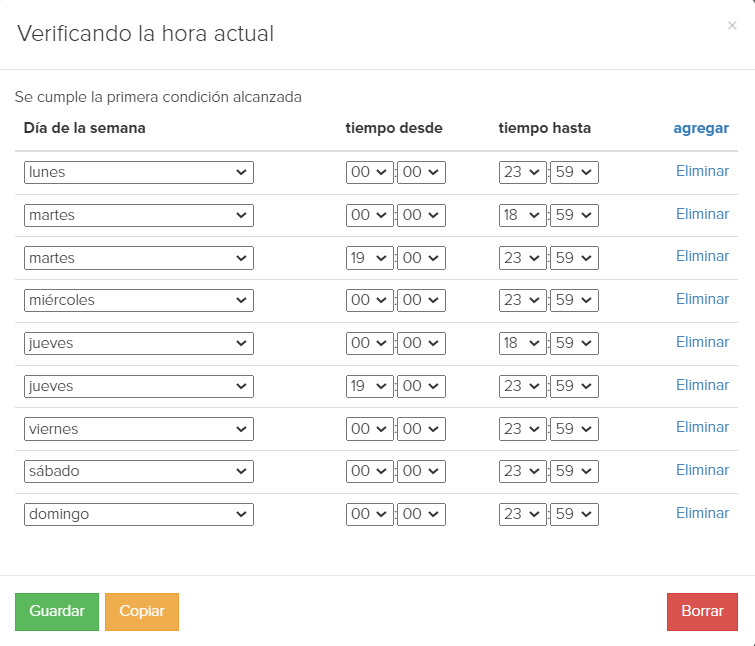The height and width of the screenshot is (646, 755).
Task: Change start hour 19 in second jueves row
Action: coord(369,386)
